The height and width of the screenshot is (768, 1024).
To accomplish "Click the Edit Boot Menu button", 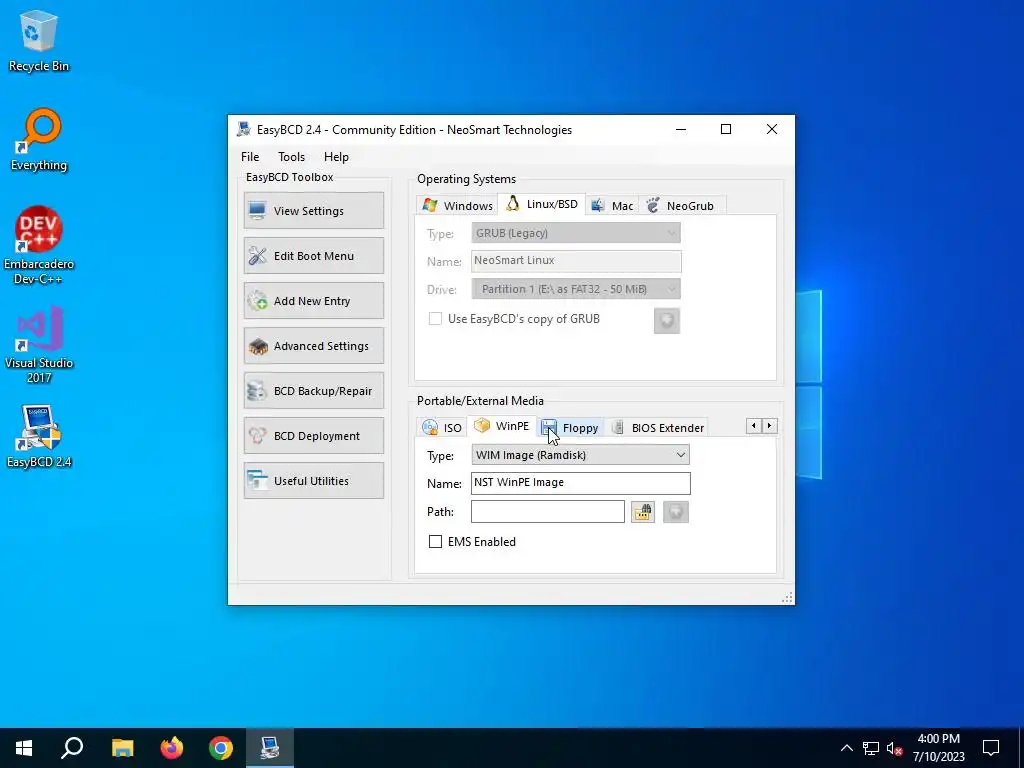I will pyautogui.click(x=313, y=255).
